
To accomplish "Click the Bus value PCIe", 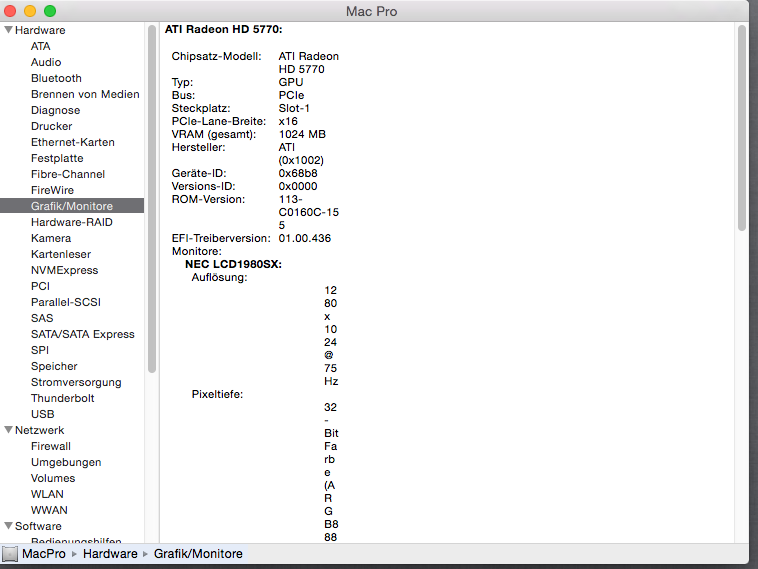I will (291, 95).
